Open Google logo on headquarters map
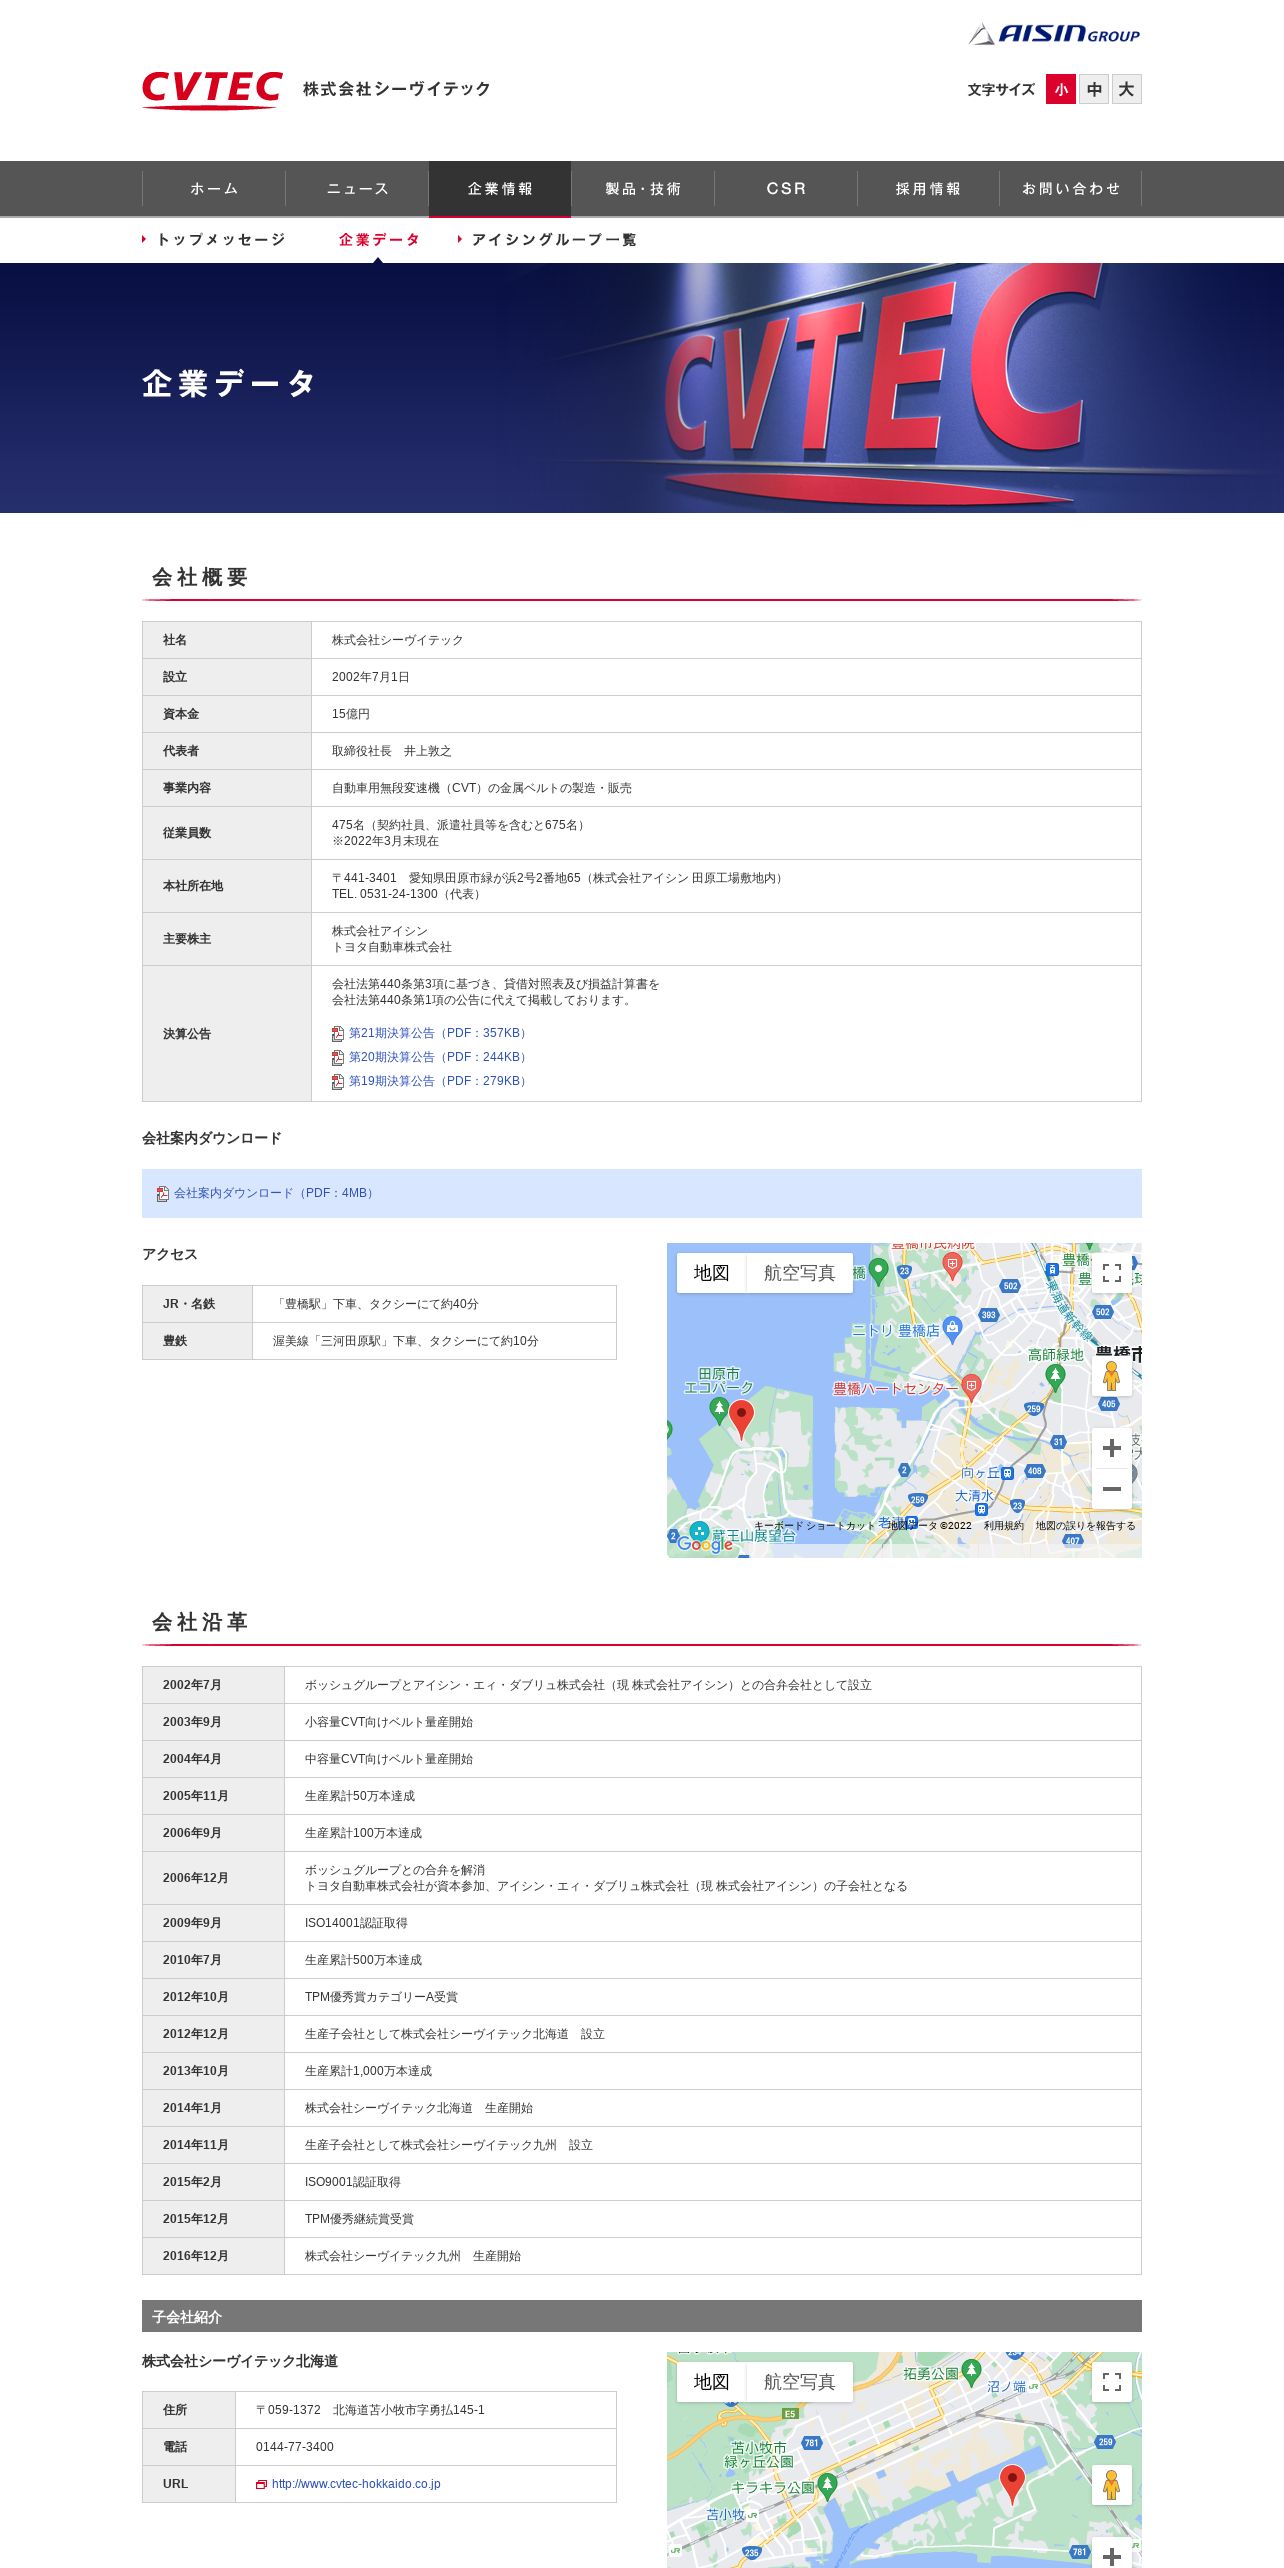Viewport: 1284px width, 2568px height. 705,1543
